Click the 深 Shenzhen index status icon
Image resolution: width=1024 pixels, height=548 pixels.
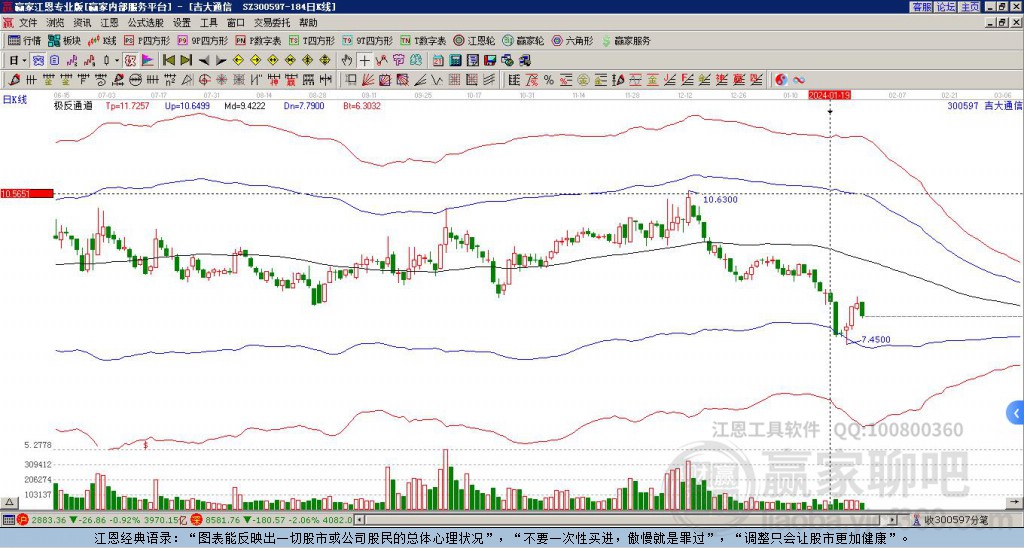click(195, 520)
